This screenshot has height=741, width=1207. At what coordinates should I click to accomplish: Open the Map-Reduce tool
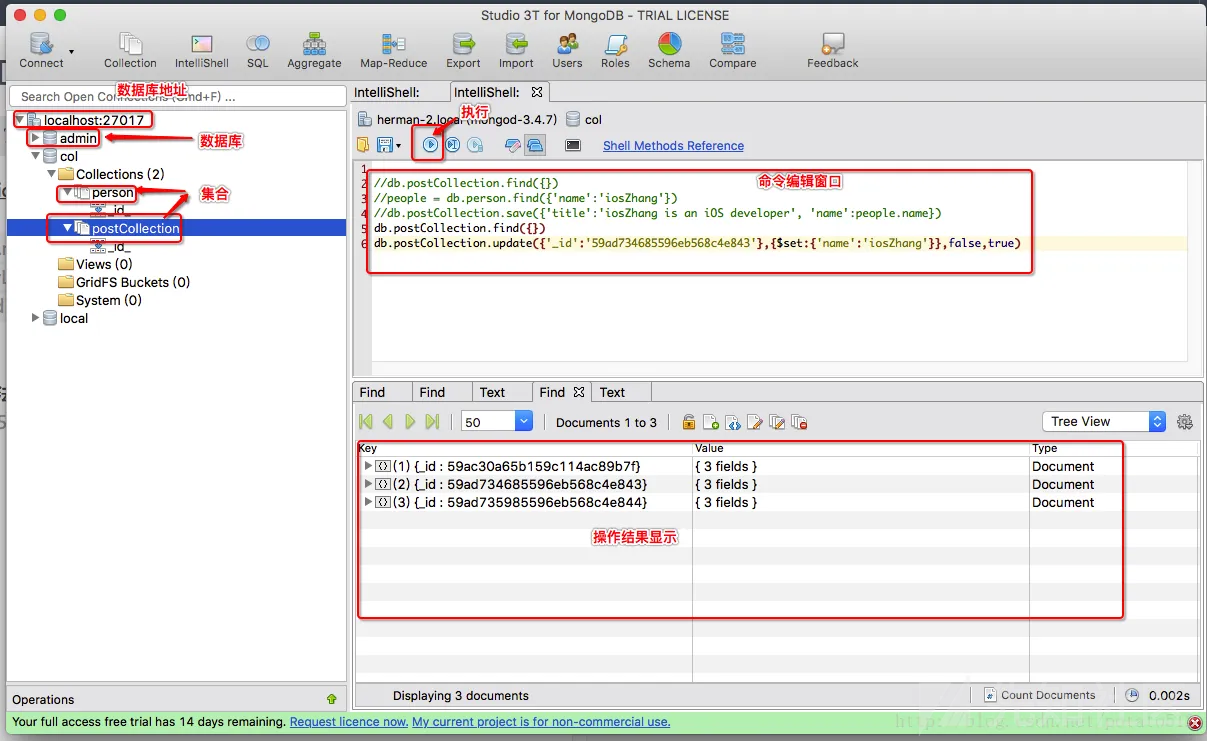point(393,50)
